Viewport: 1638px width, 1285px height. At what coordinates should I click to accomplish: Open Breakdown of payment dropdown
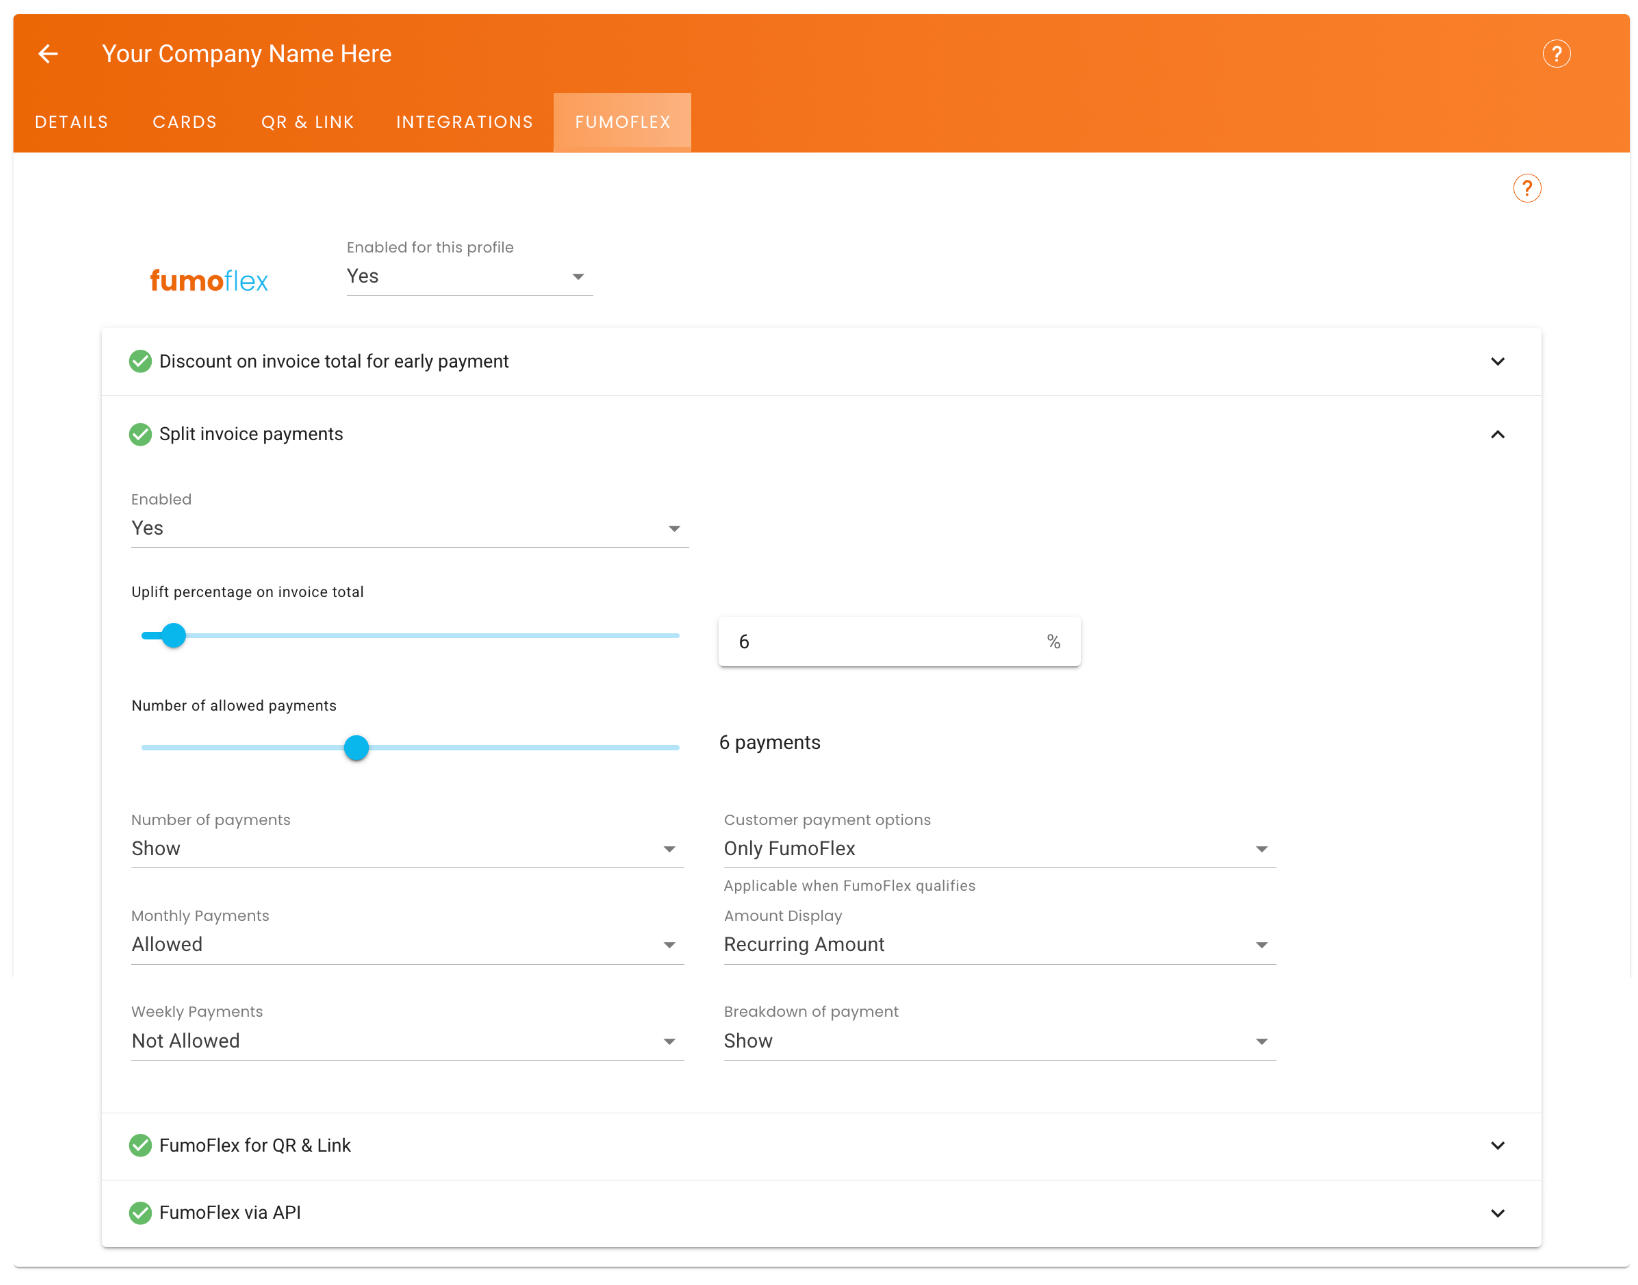[999, 1041]
